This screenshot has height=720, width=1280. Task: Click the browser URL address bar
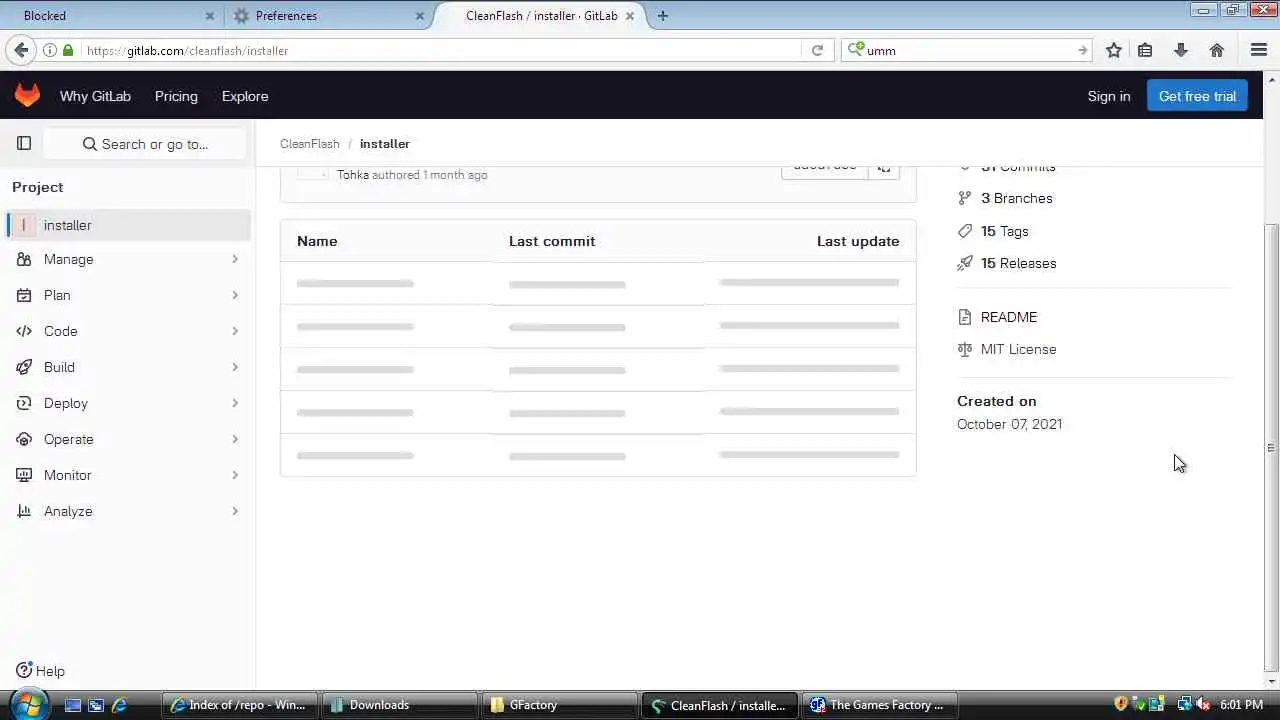pyautogui.click(x=440, y=50)
